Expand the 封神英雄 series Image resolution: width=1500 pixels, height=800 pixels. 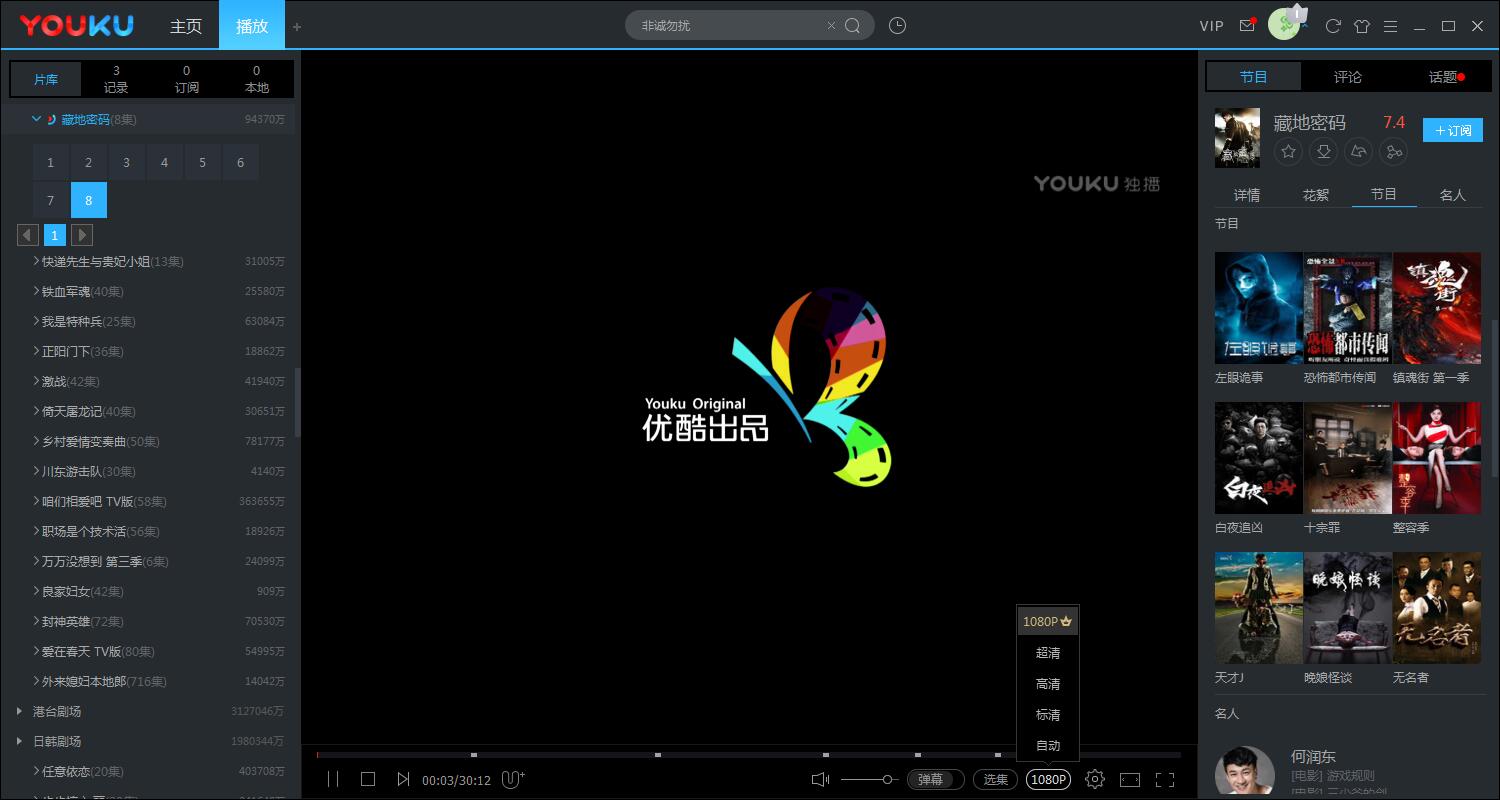point(36,621)
